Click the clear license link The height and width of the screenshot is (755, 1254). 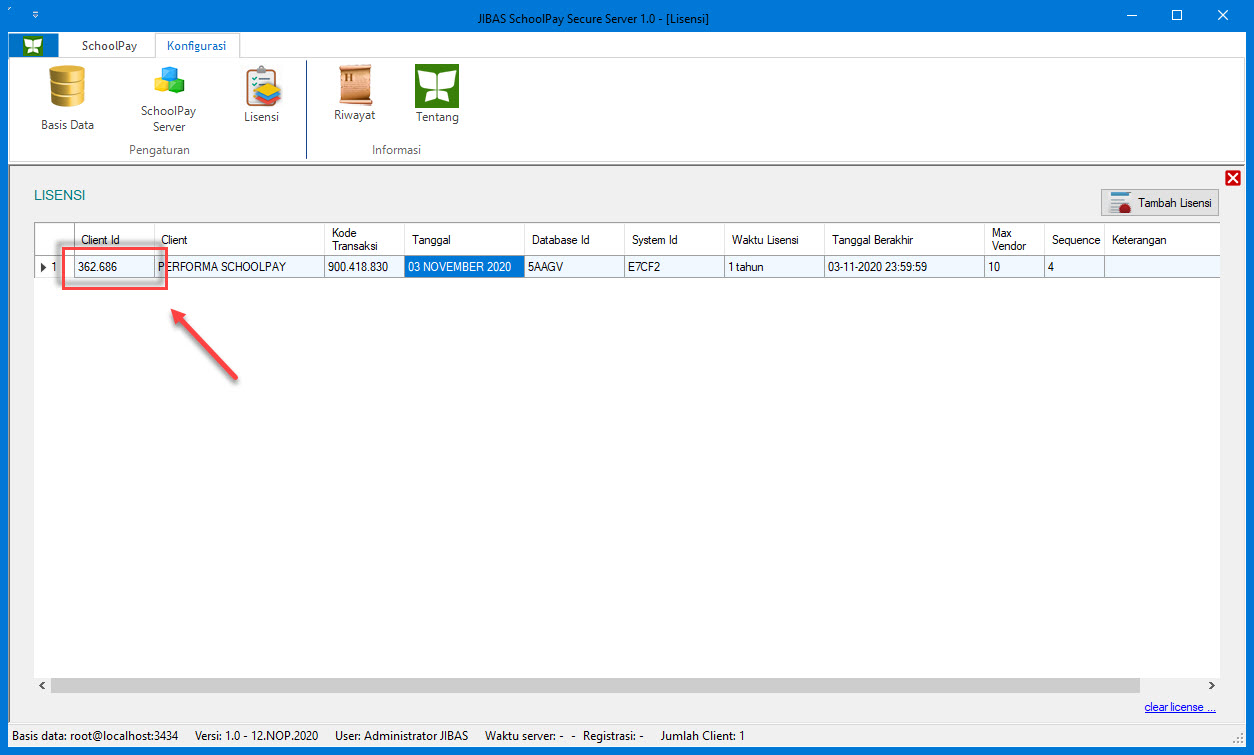pyautogui.click(x=1180, y=708)
